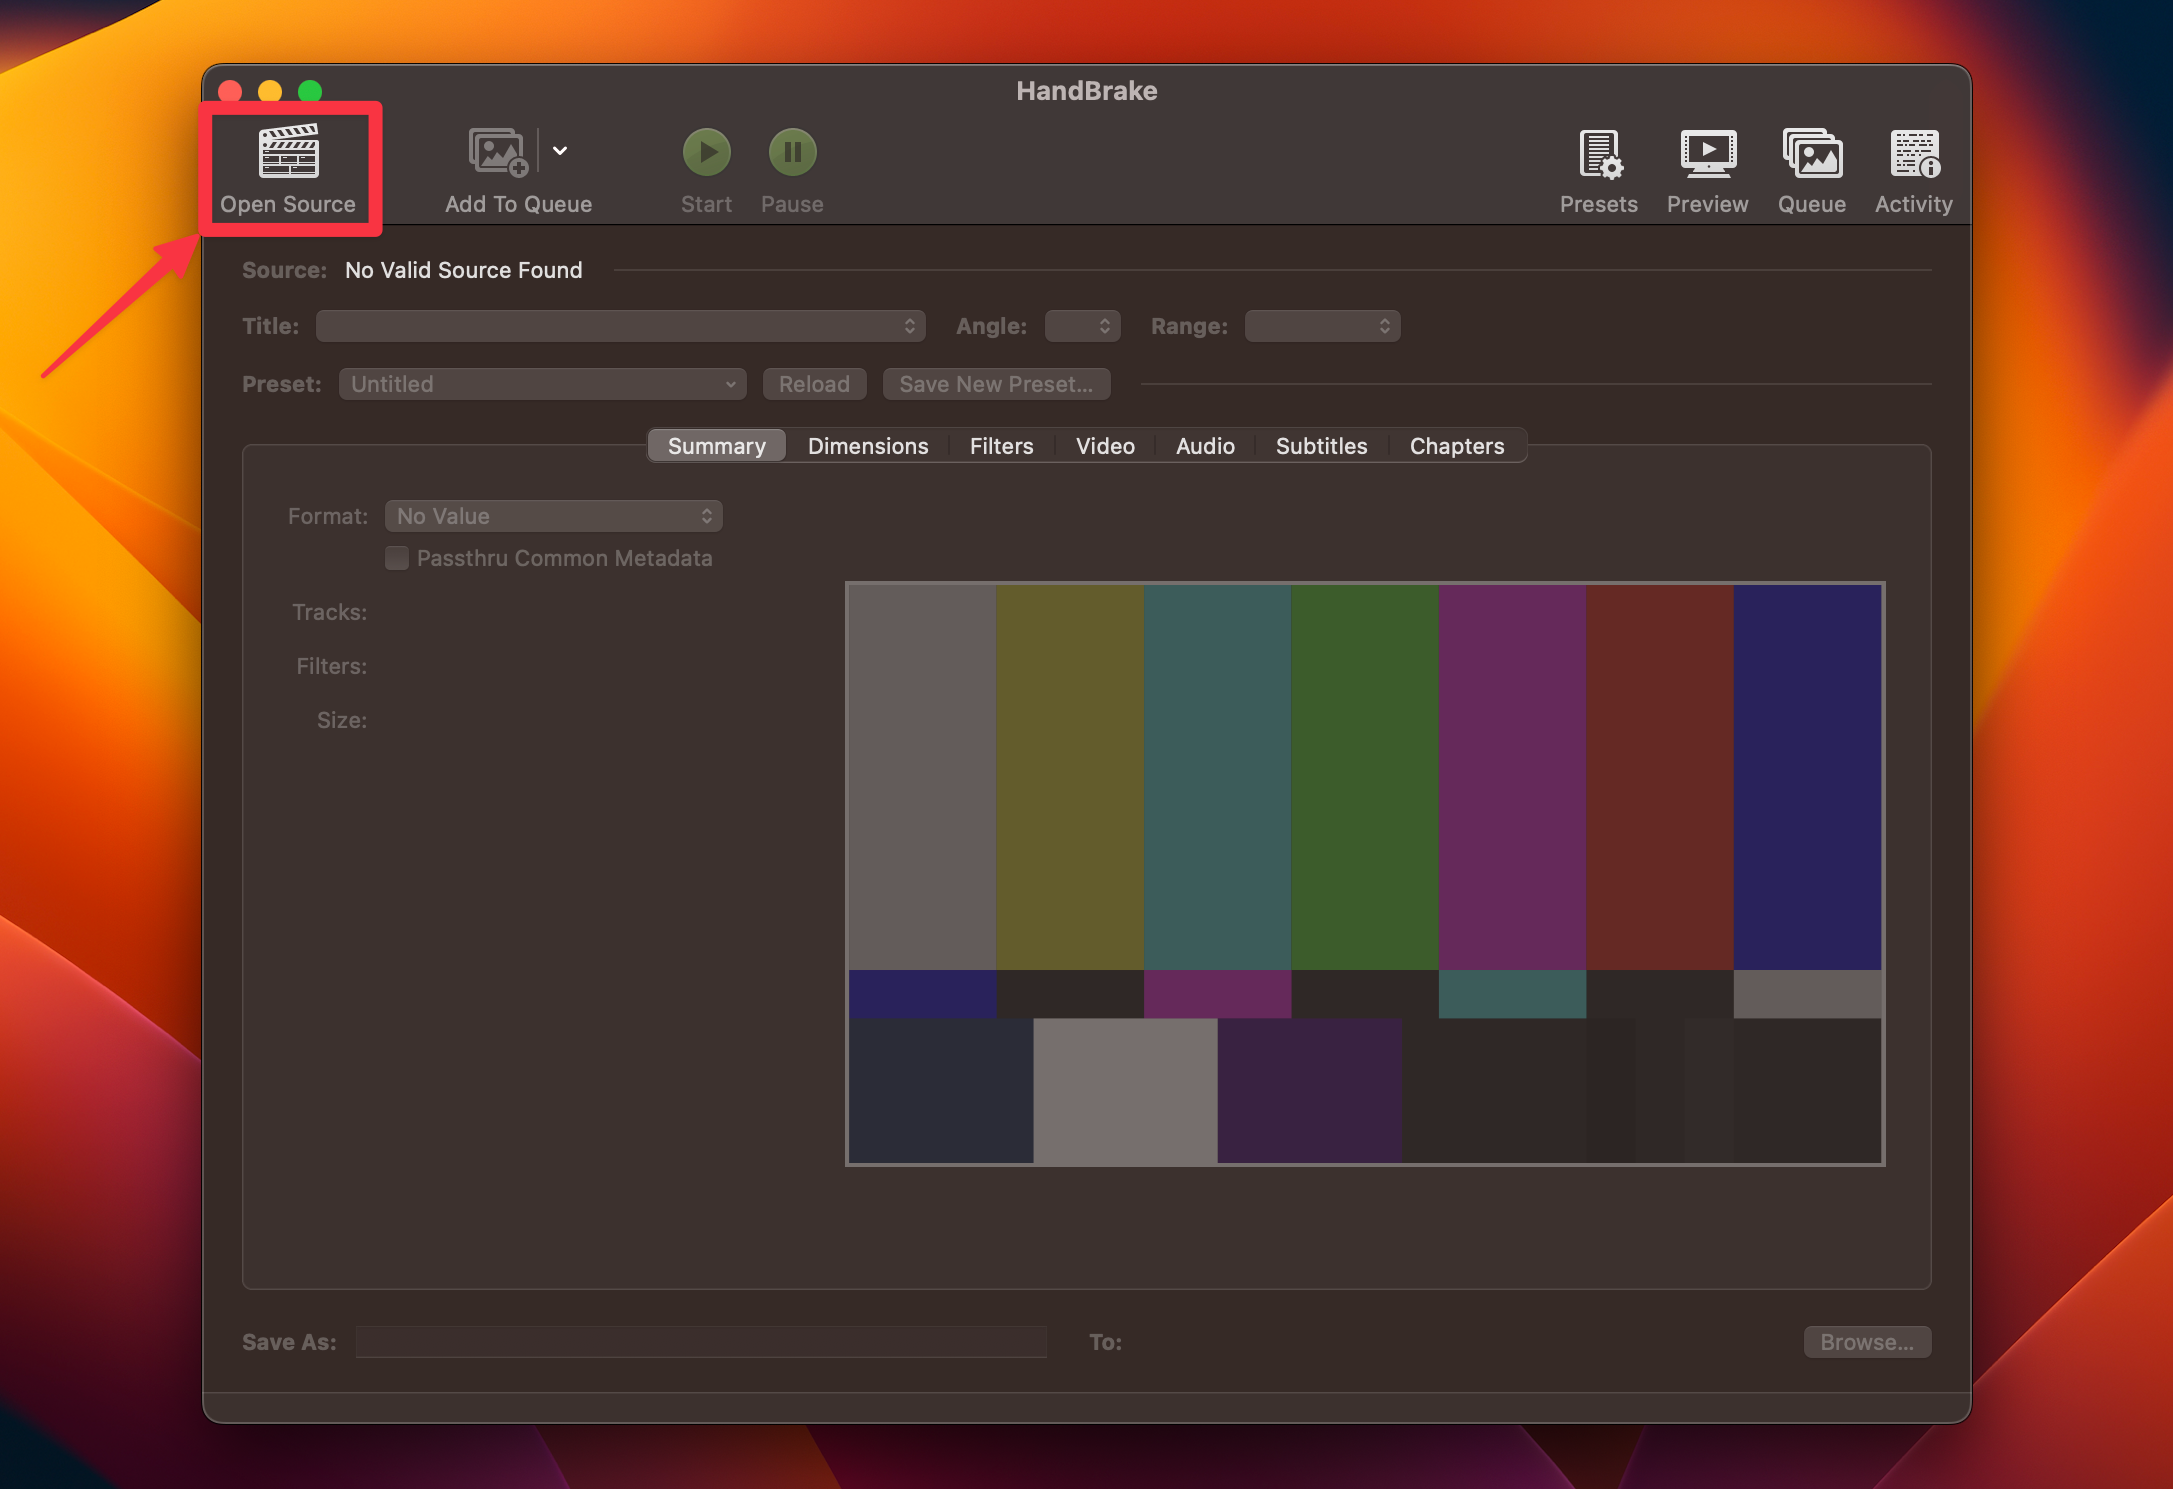Click the Pause encode icon

point(791,152)
